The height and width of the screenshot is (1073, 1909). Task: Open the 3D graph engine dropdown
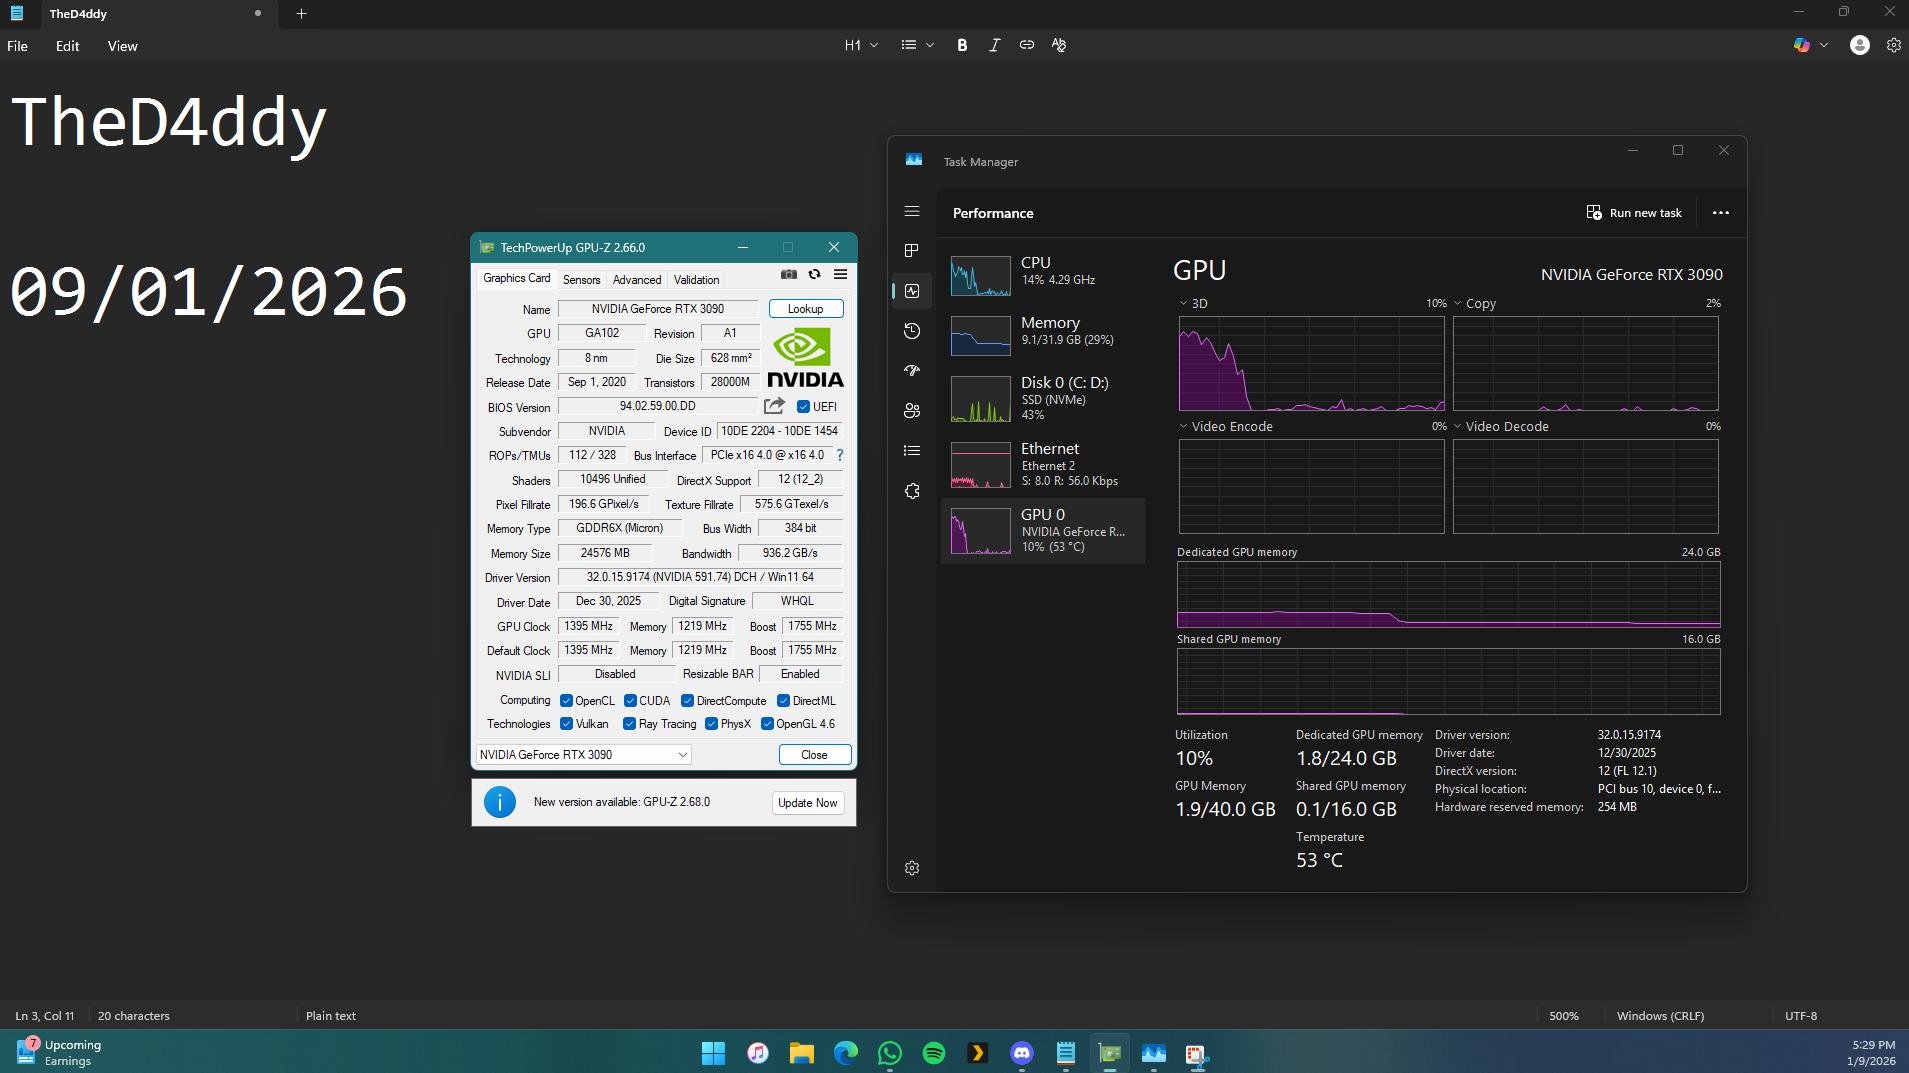pos(1184,303)
